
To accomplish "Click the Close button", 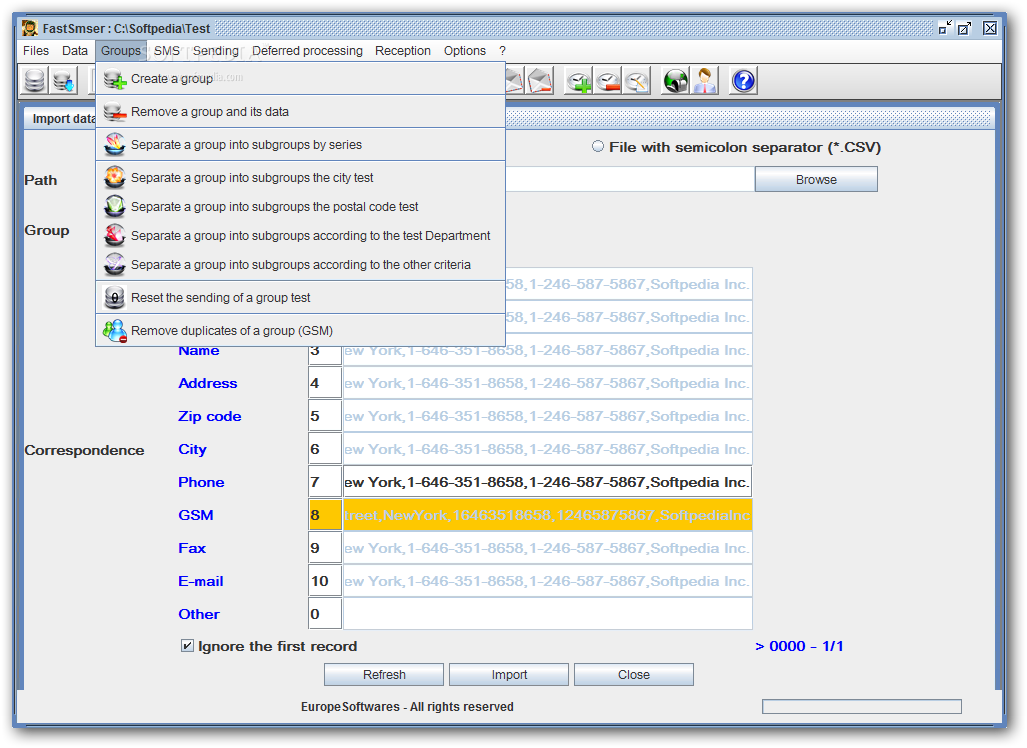I will coord(634,675).
